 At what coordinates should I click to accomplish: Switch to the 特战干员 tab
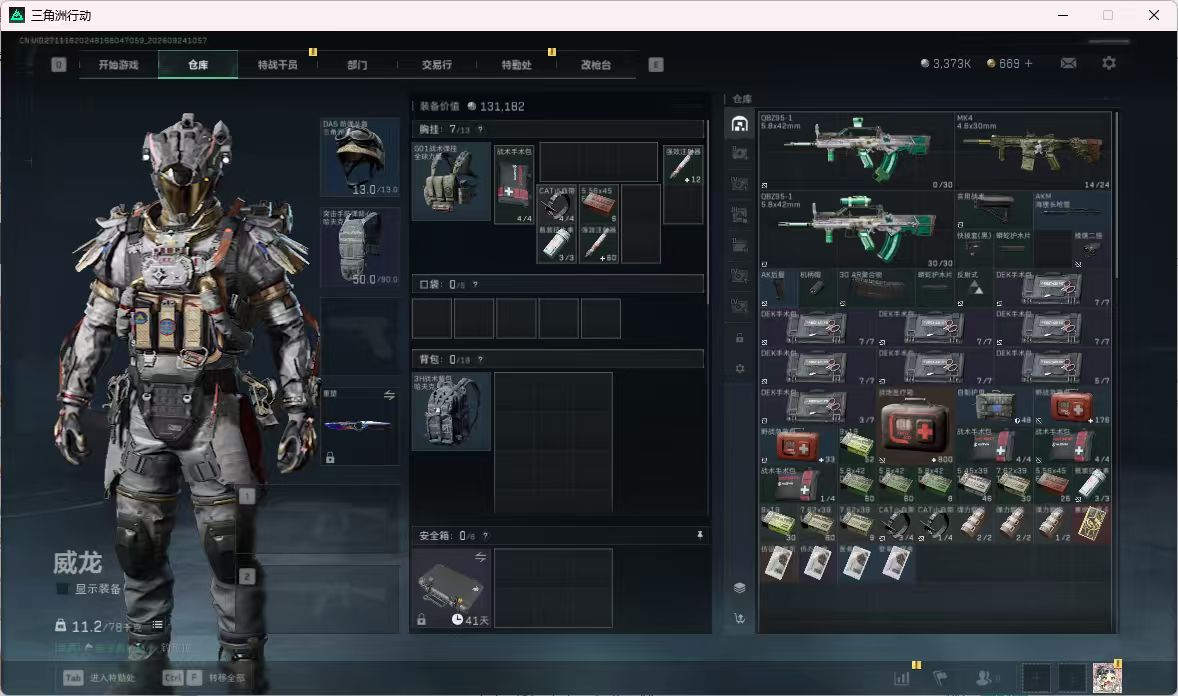pyautogui.click(x=277, y=65)
